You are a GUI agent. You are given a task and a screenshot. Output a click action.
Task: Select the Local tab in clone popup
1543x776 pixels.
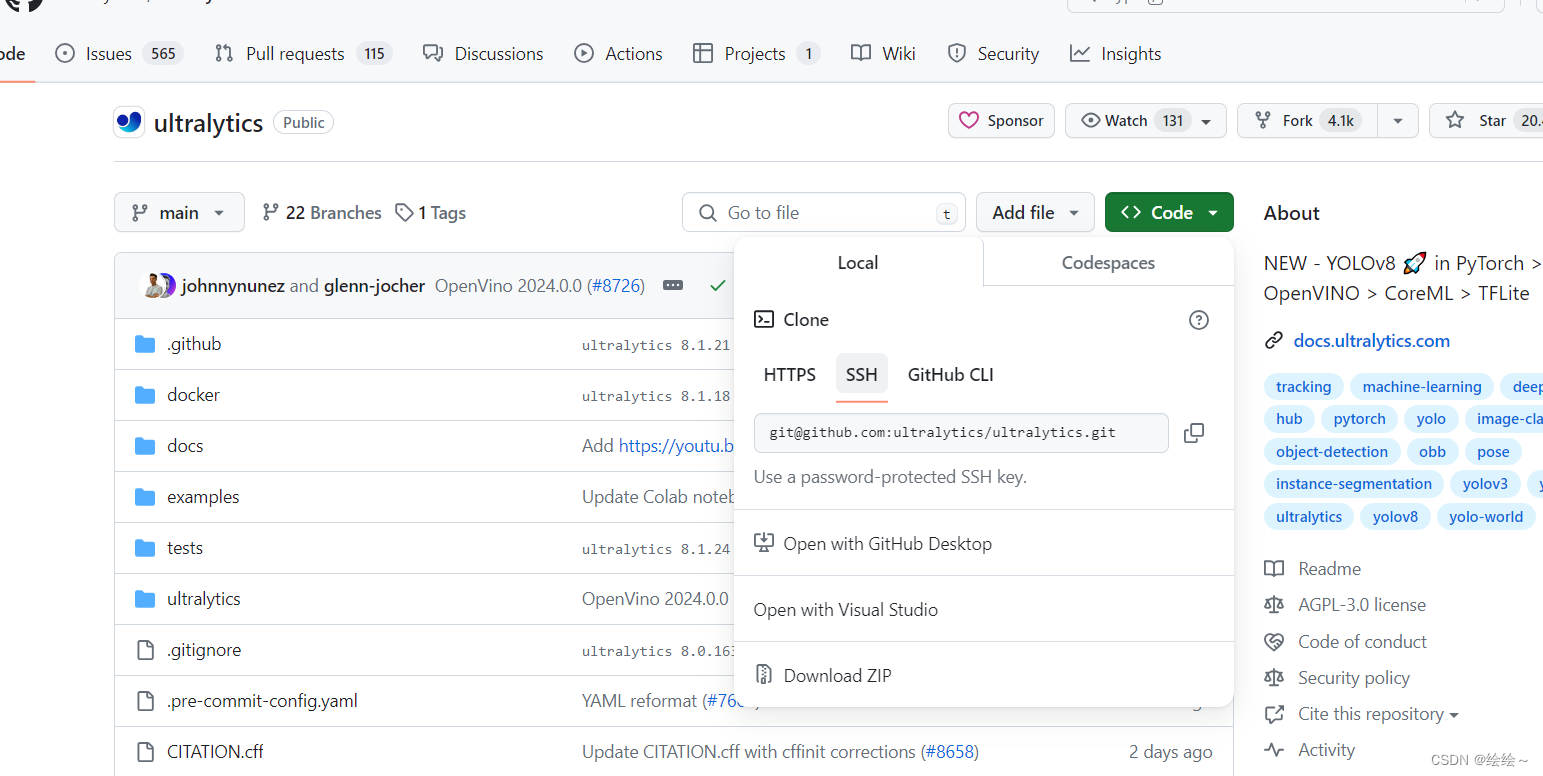click(x=858, y=263)
